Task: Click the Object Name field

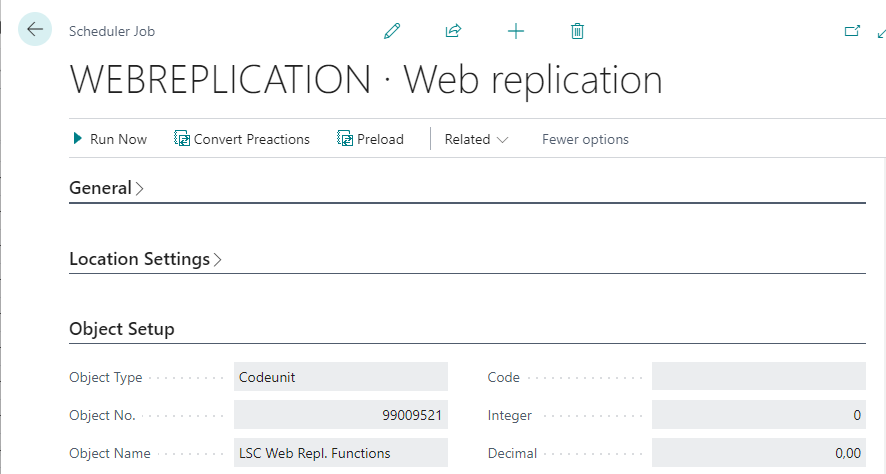Action: click(x=340, y=453)
